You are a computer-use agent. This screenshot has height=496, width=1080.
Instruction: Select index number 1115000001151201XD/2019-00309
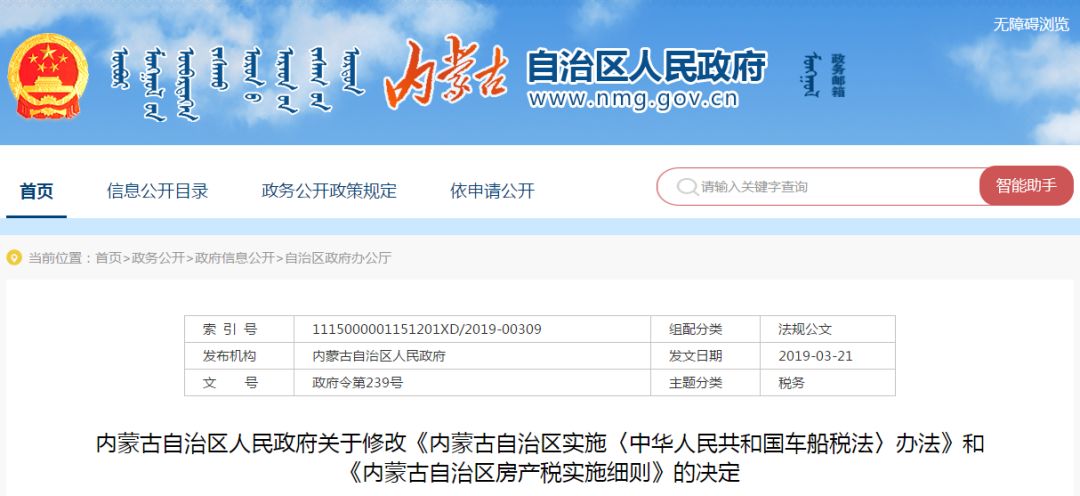click(x=427, y=329)
